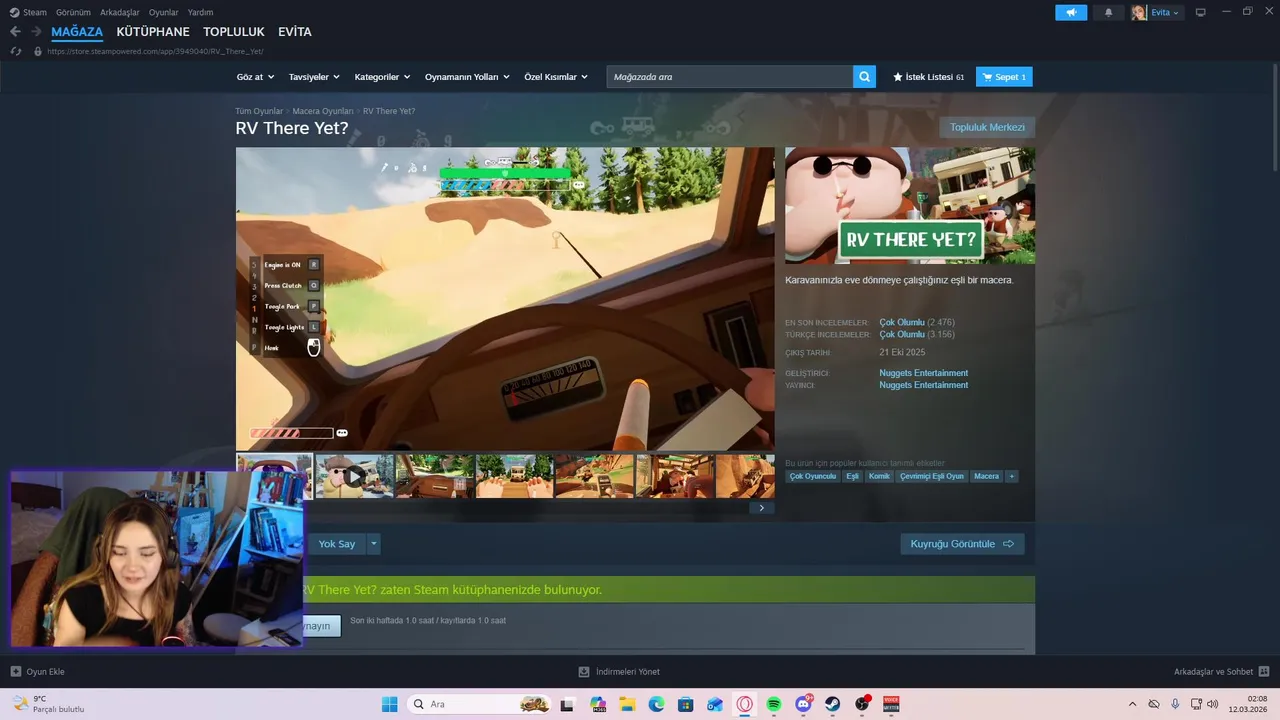Open Spotify from the taskbar

click(773, 704)
